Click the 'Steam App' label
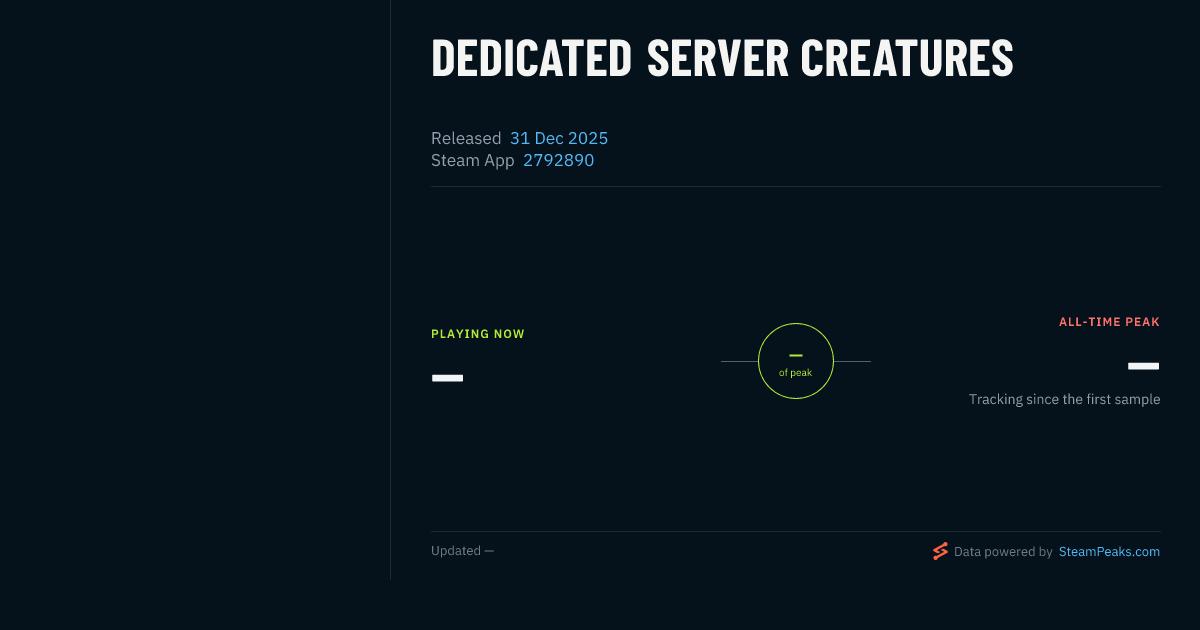Screen dimensions: 1200x630 473,160
